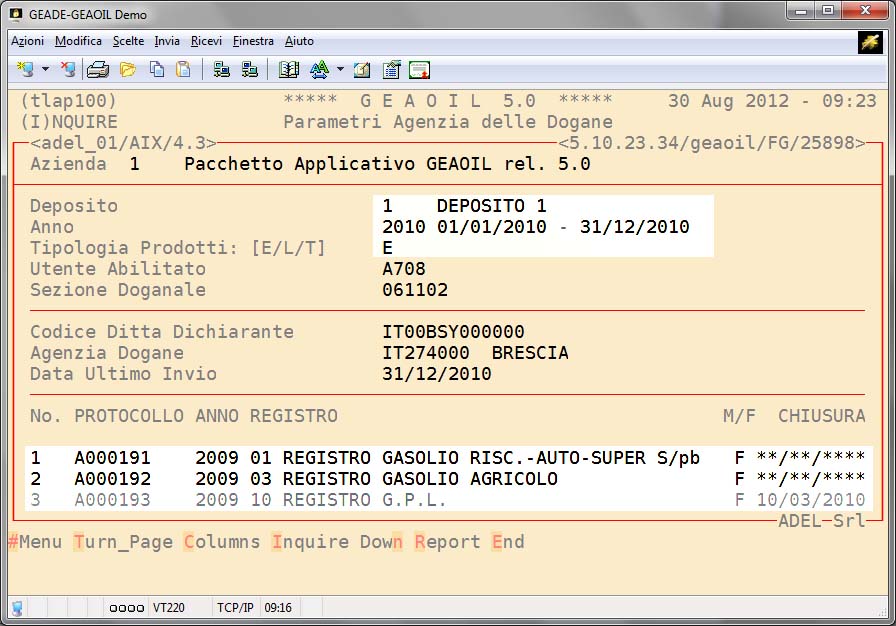Click the yellow open folder icon
Image resolution: width=896 pixels, height=626 pixels.
(127, 70)
